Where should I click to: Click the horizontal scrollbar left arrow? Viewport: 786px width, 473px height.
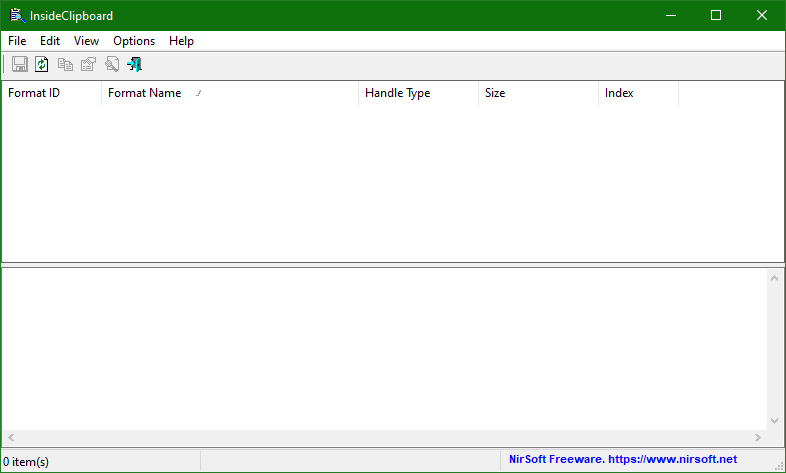pos(11,437)
